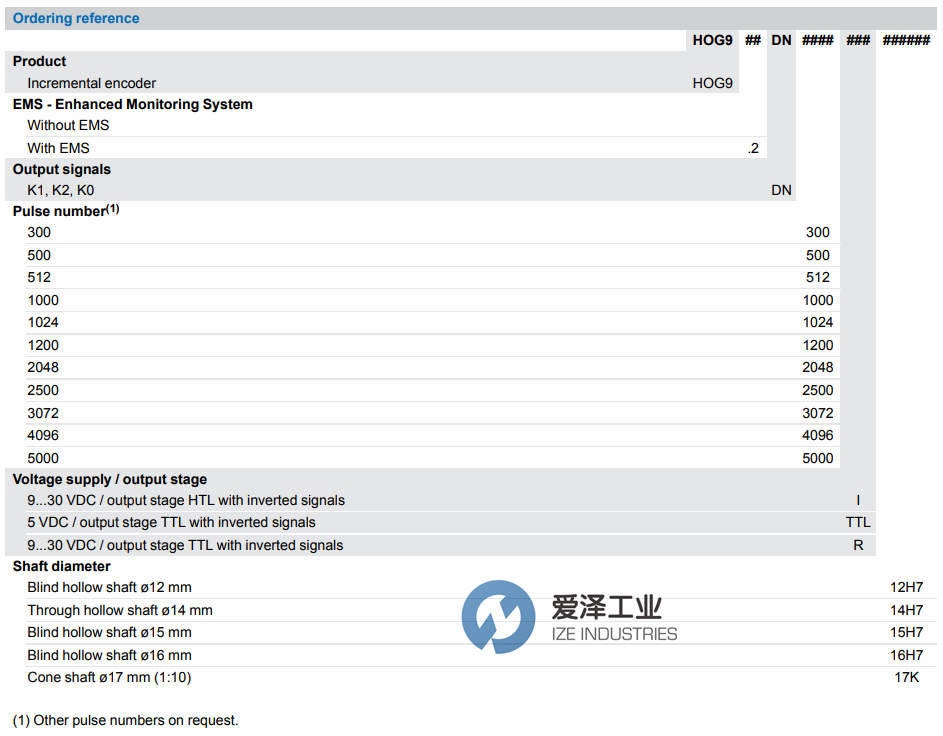Select Blind hollow shaft ø12 mm

point(116,587)
